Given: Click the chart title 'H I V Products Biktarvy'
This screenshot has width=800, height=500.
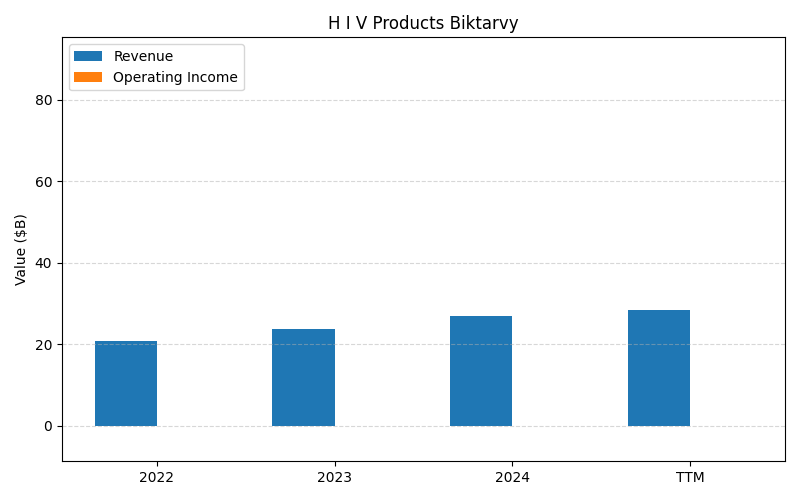Looking at the screenshot, I should (x=423, y=23).
